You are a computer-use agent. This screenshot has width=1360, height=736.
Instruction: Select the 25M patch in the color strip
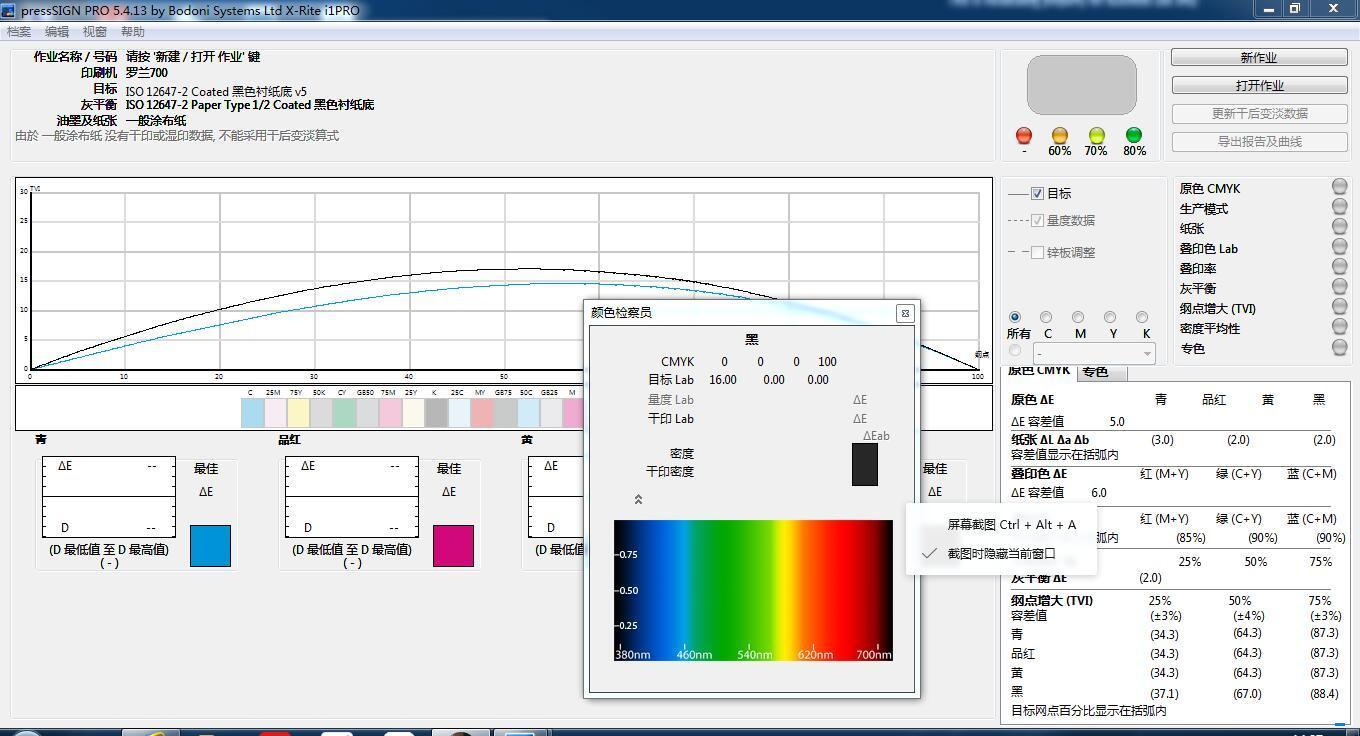tap(275, 412)
